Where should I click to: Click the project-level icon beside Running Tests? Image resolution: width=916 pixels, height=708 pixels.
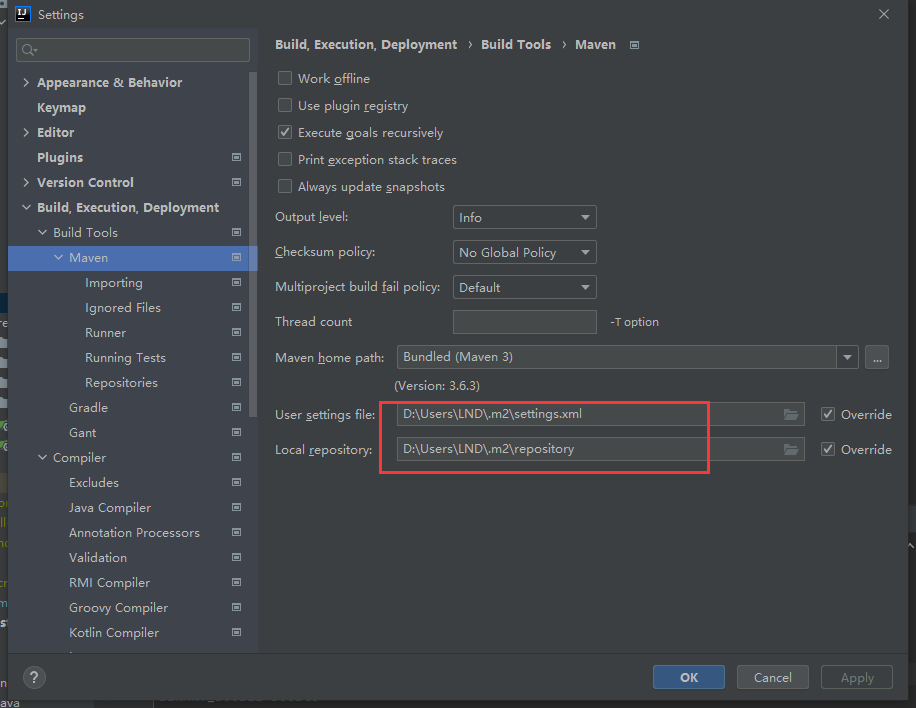coord(237,358)
